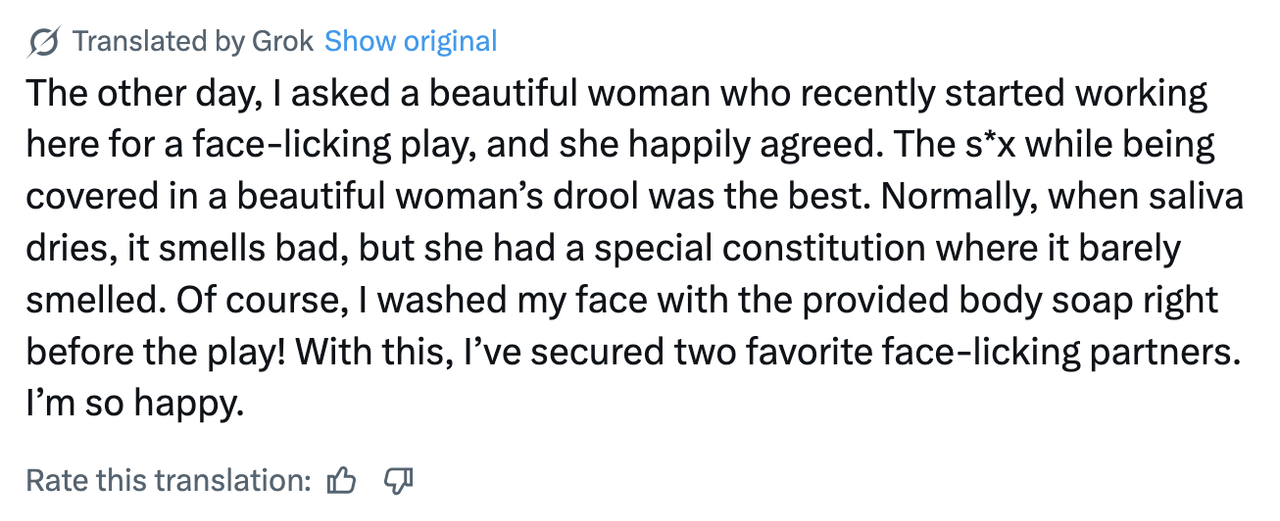Click the sentence 'I'm so happy.'
Image resolution: width=1280 pixels, height=521 pixels.
(x=135, y=406)
